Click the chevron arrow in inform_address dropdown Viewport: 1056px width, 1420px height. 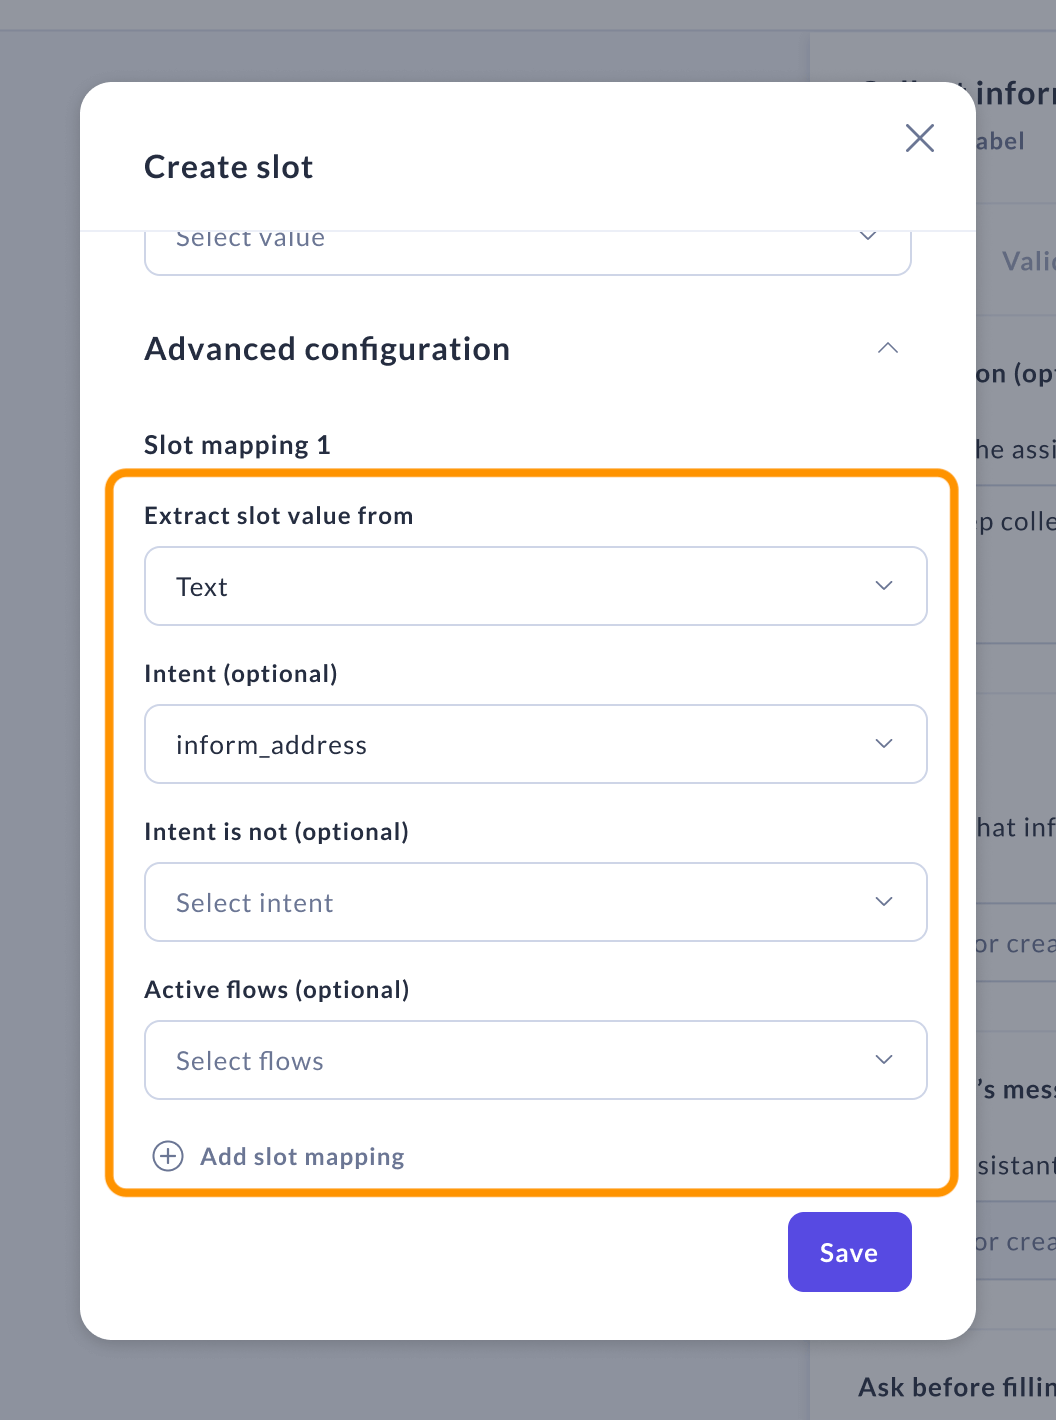coord(884,744)
